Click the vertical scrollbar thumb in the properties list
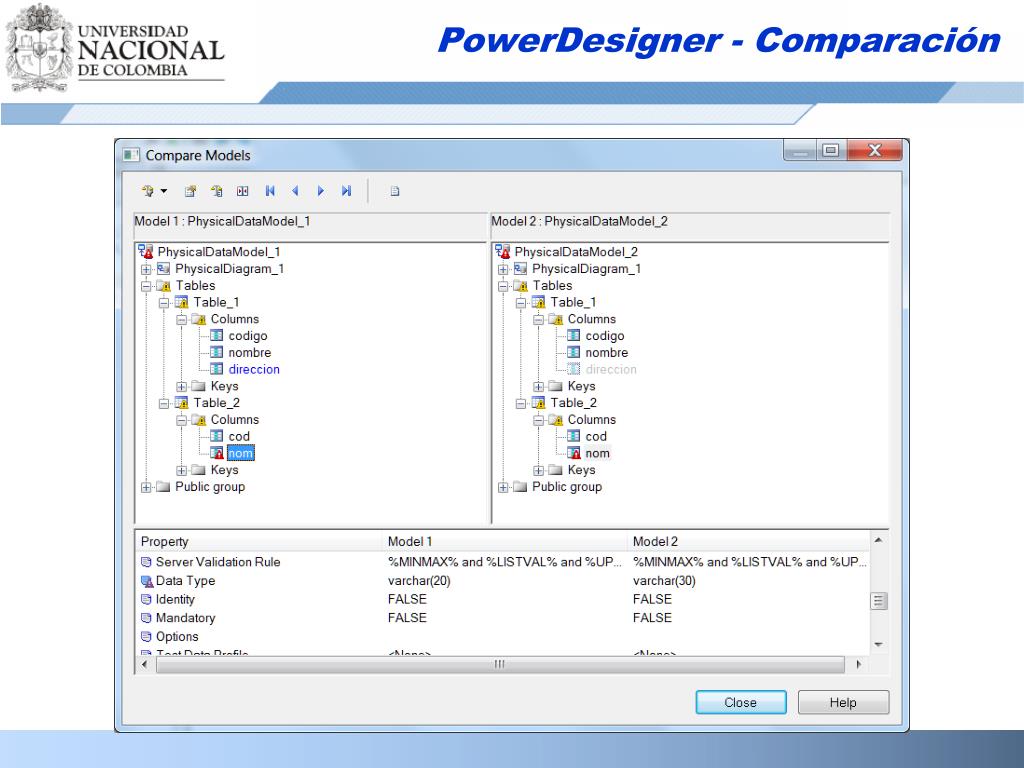 (879, 601)
